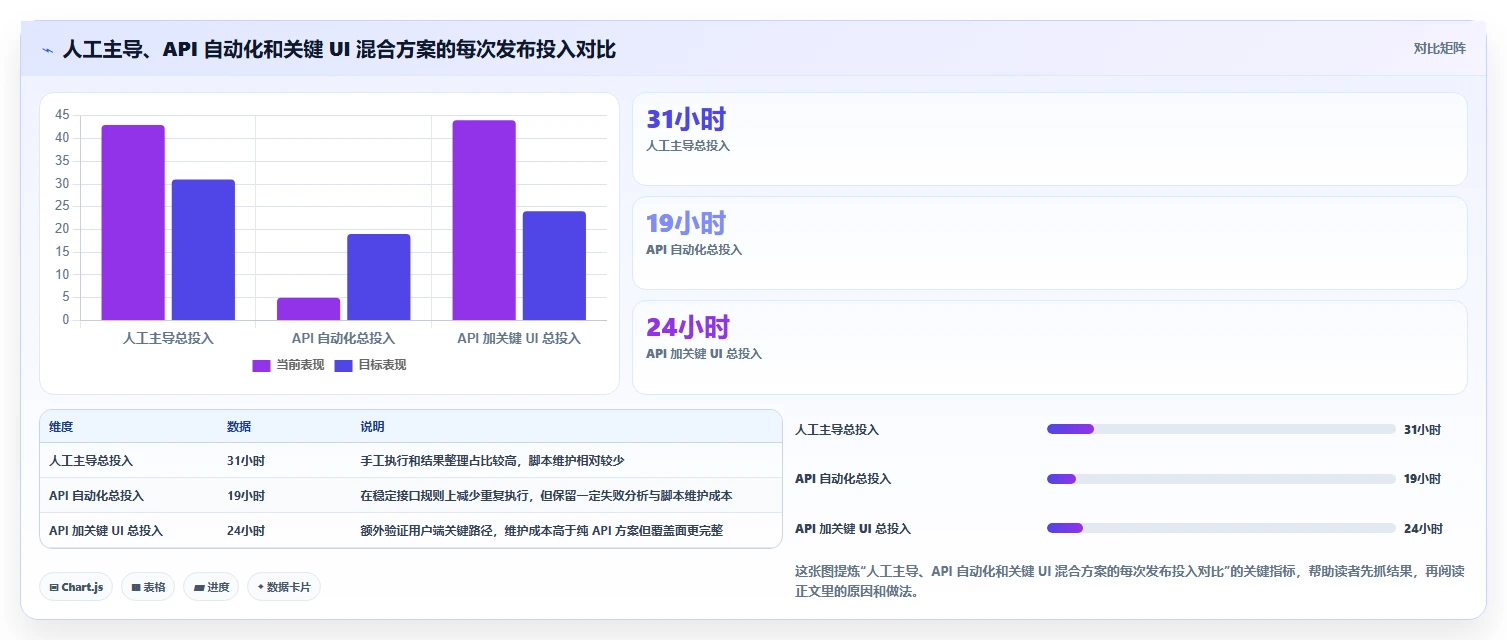Click the blue 人工主导总投入 target bar
This screenshot has width=1507, height=640.
click(203, 250)
